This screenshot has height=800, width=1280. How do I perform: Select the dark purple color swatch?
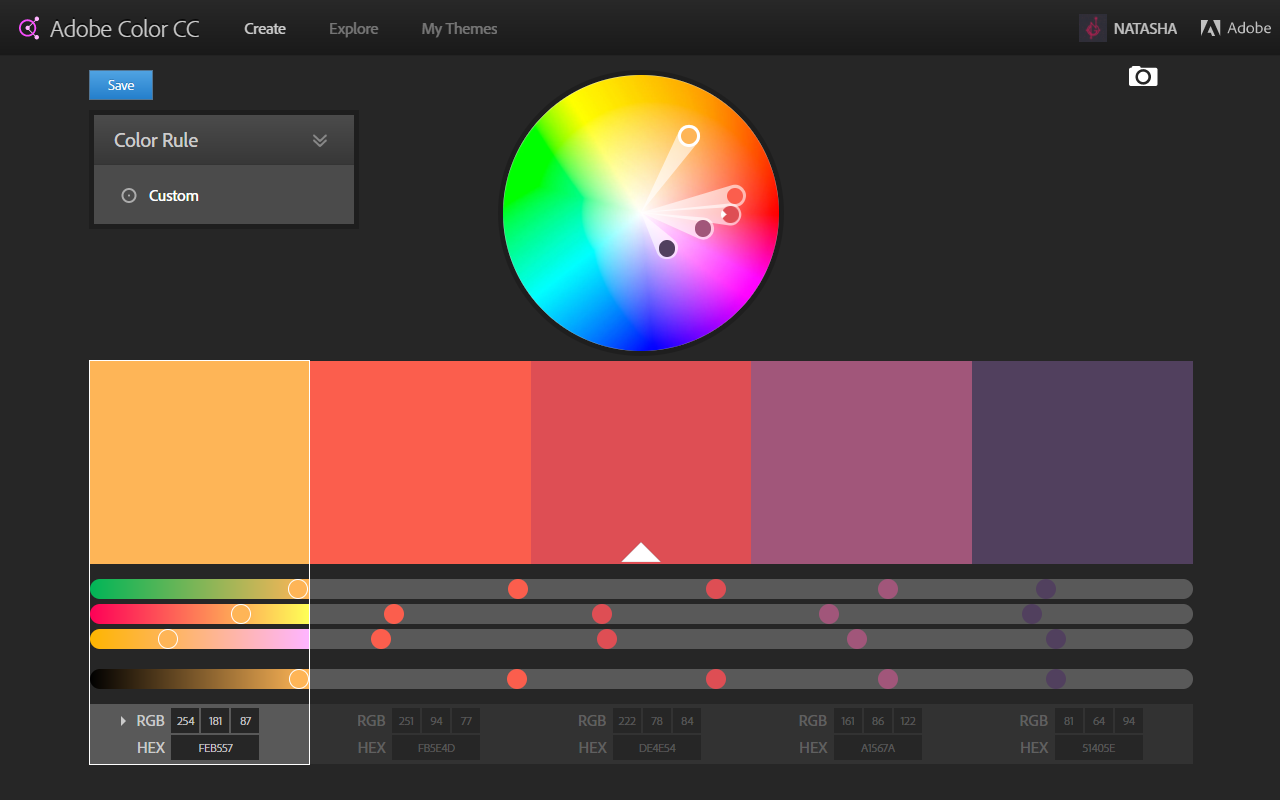pos(1082,462)
